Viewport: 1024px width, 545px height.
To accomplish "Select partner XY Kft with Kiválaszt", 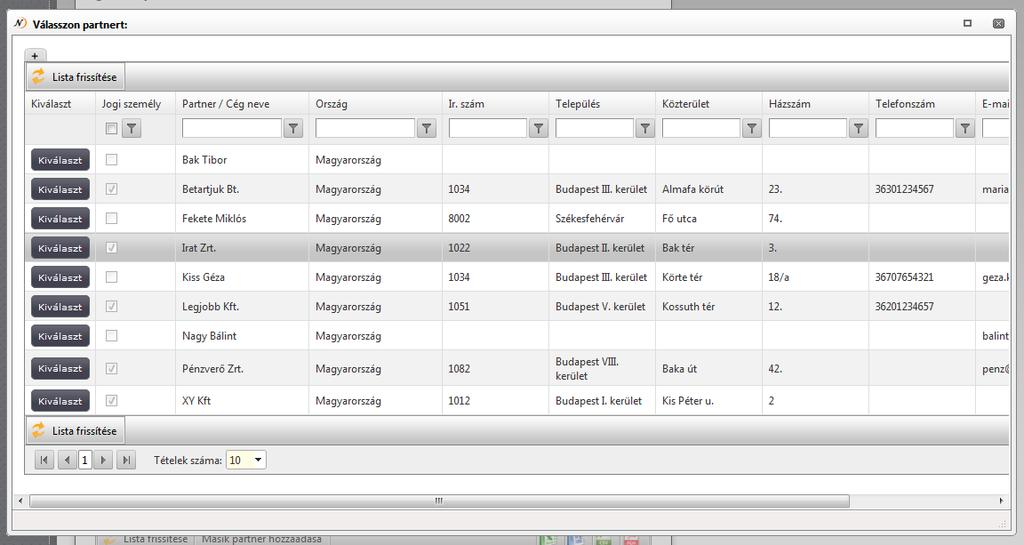I will pos(60,401).
